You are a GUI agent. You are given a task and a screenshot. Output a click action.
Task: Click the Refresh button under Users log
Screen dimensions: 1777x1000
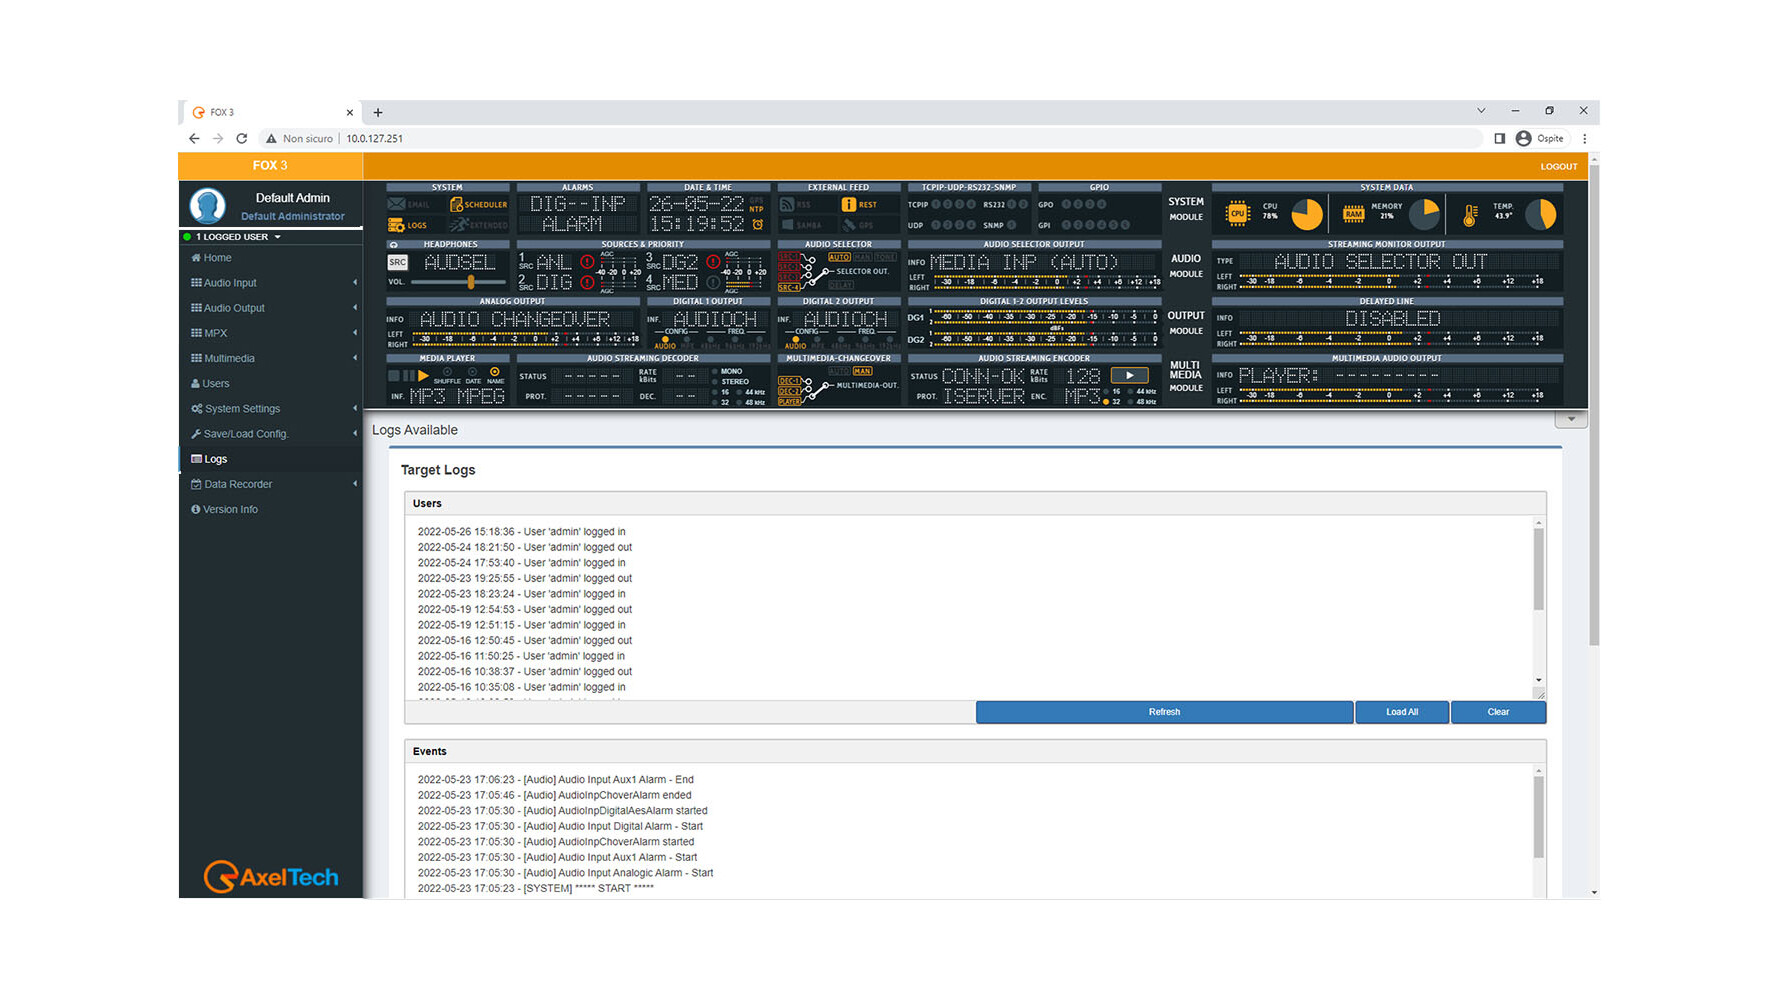[x=1164, y=712]
